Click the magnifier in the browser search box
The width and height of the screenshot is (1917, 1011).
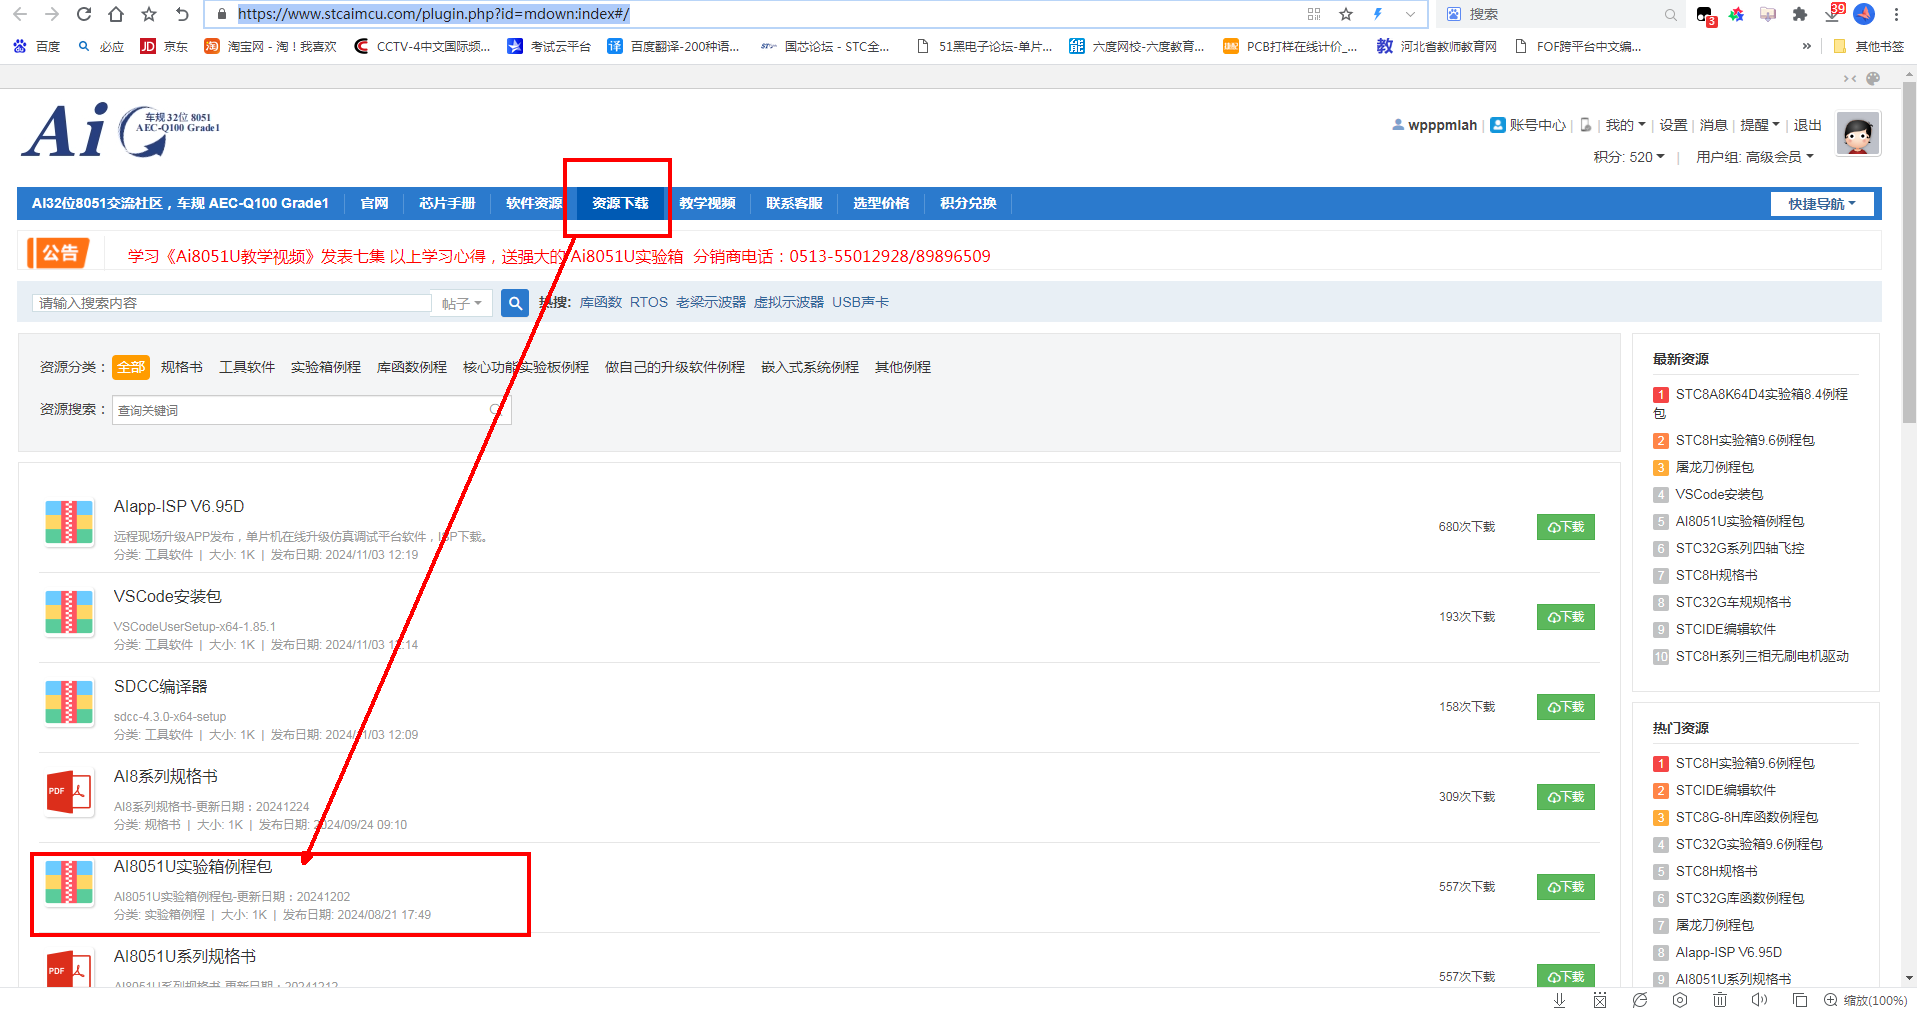(x=1671, y=14)
